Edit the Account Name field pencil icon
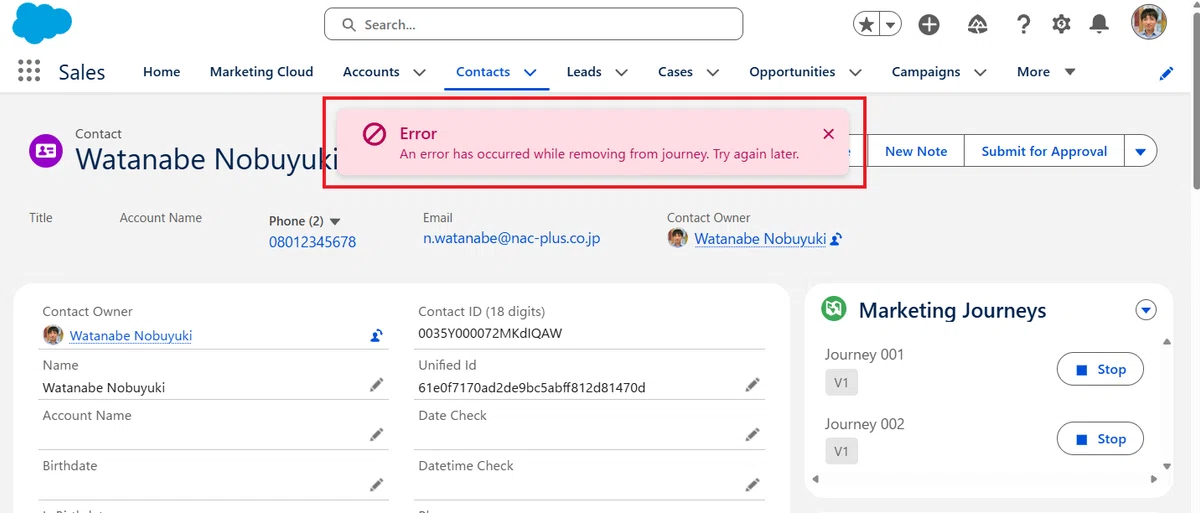Screen dimensions: 1200x513 [x=376, y=434]
